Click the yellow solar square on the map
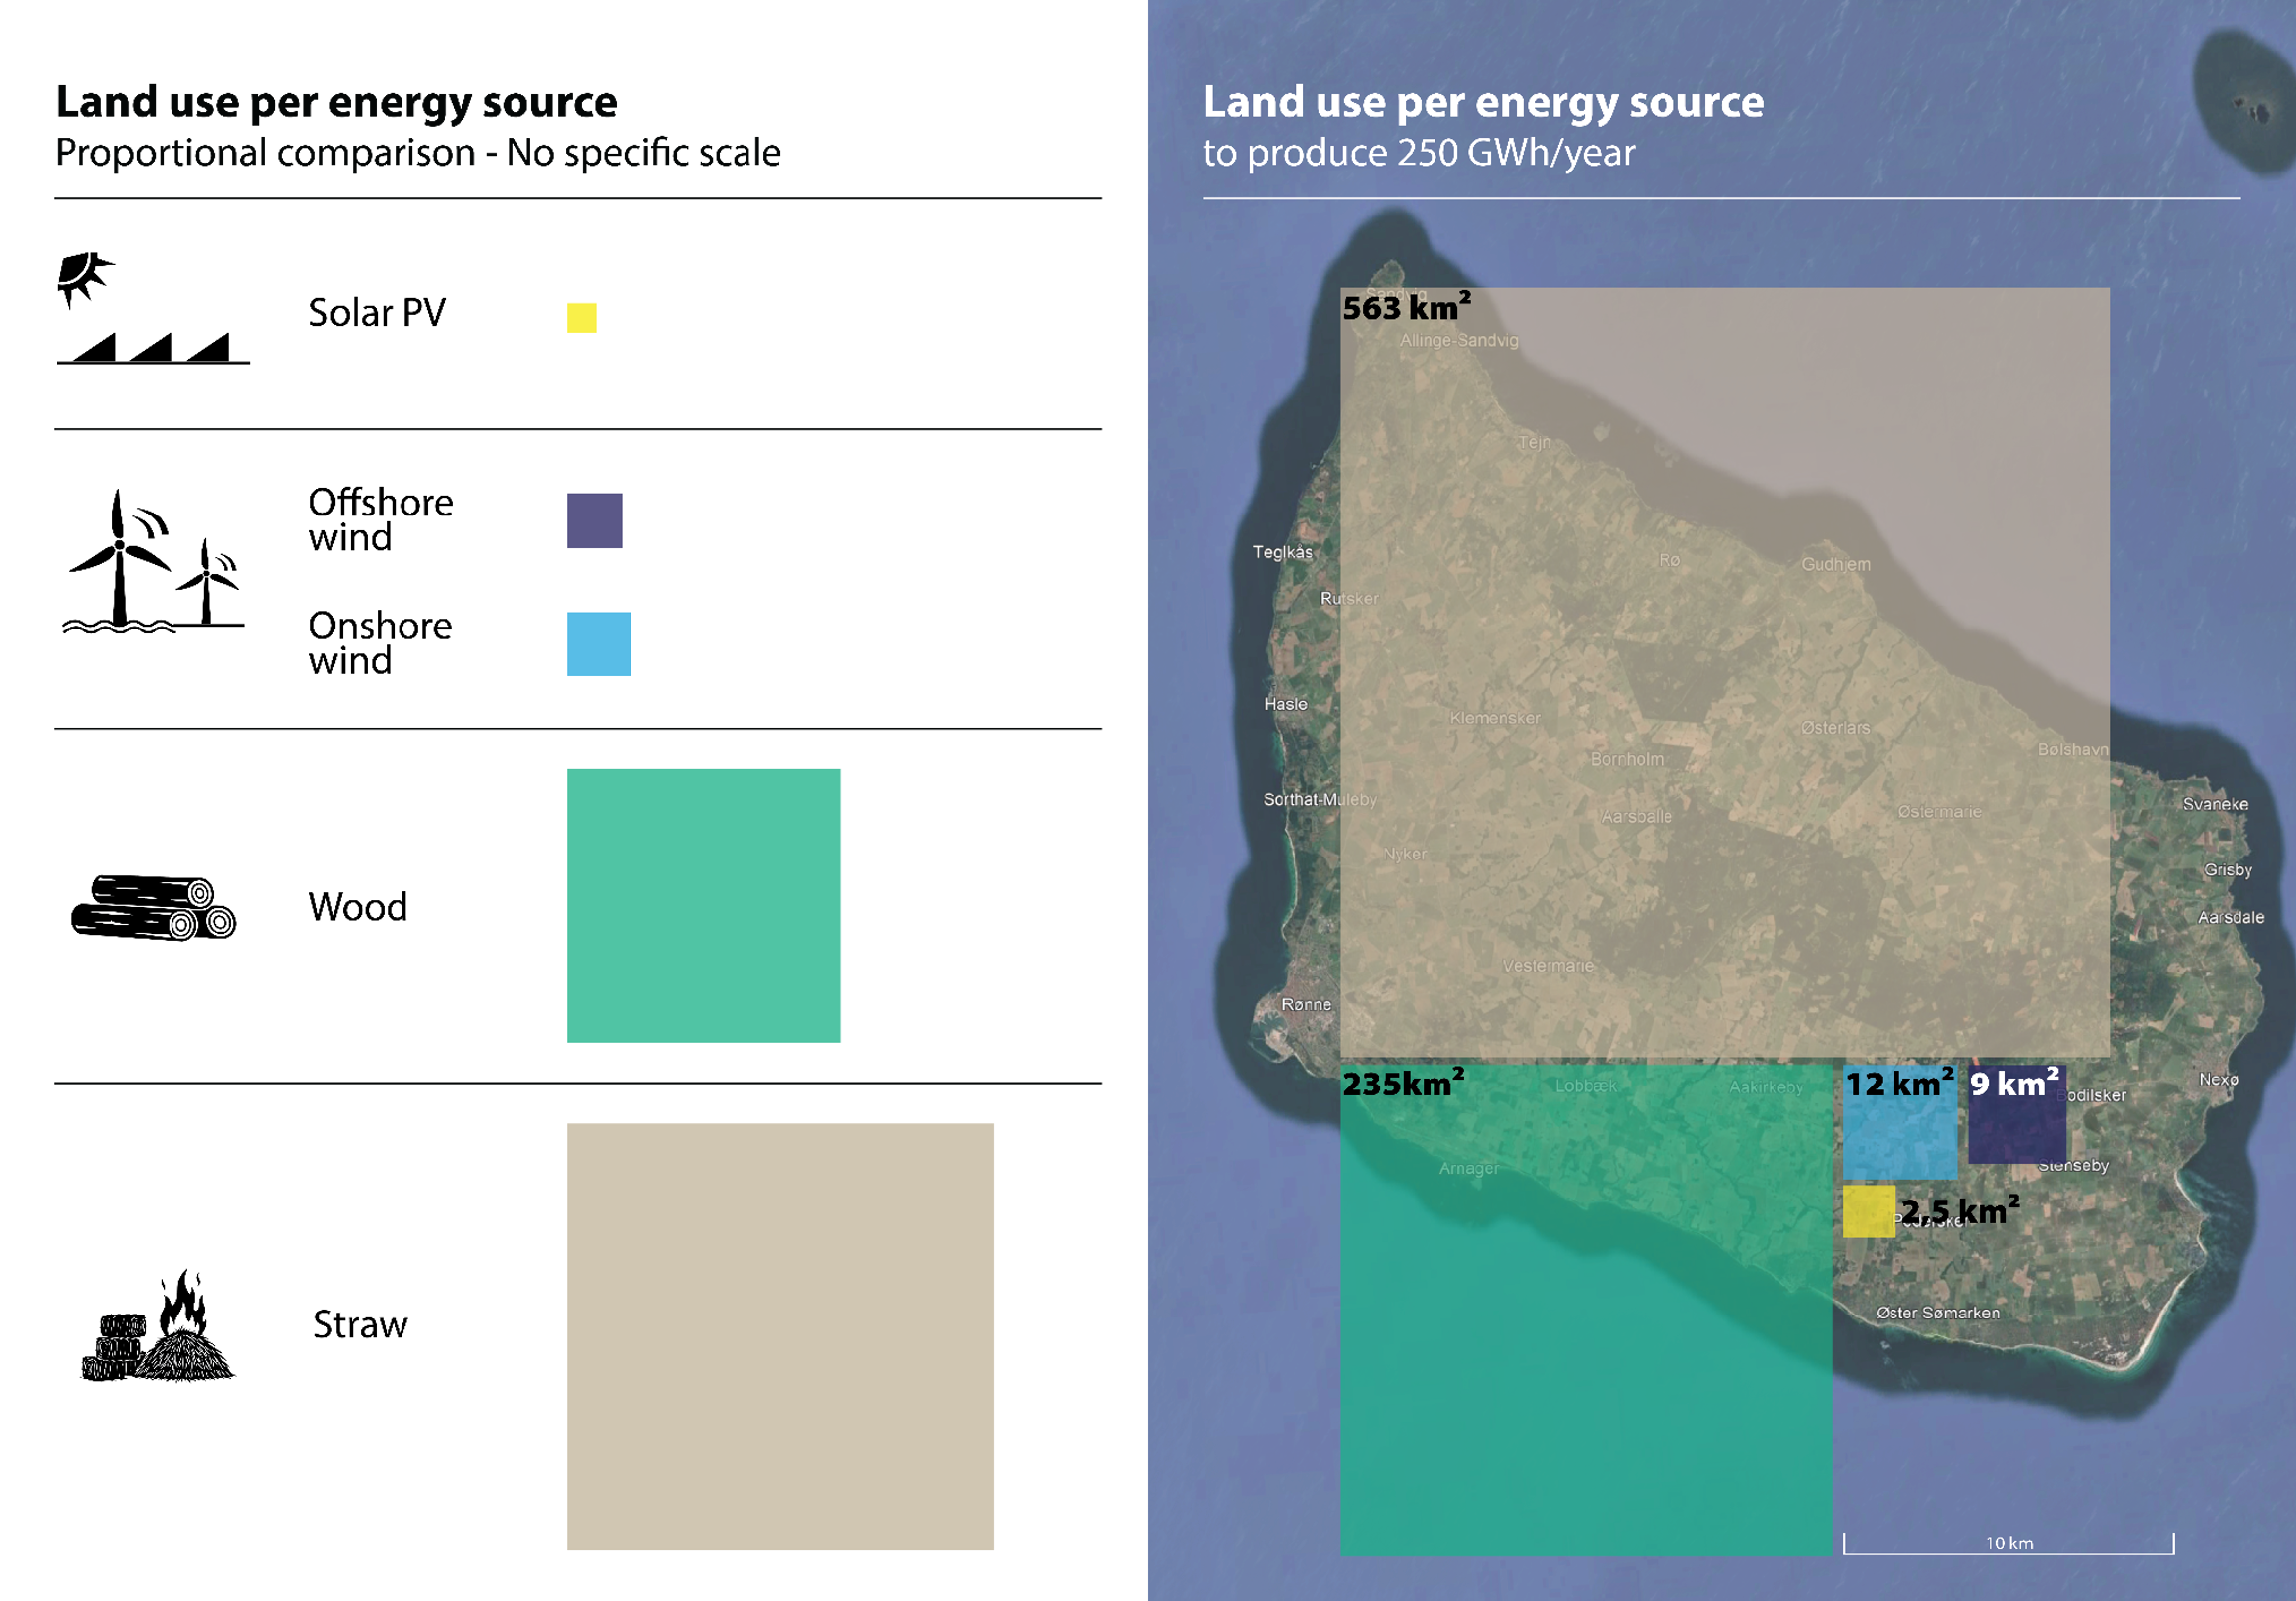Screen dimensions: 2296x1601 pos(1870,1212)
